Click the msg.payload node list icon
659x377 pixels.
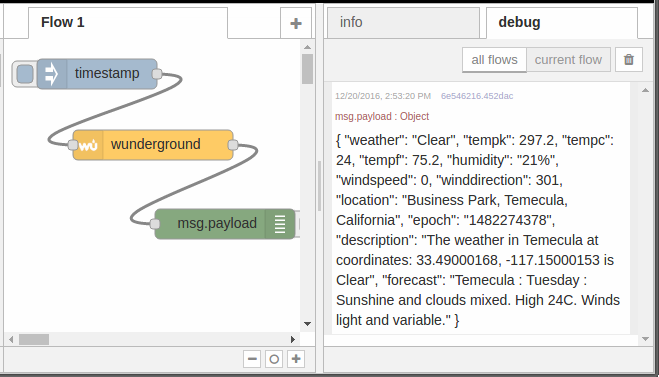[280, 224]
